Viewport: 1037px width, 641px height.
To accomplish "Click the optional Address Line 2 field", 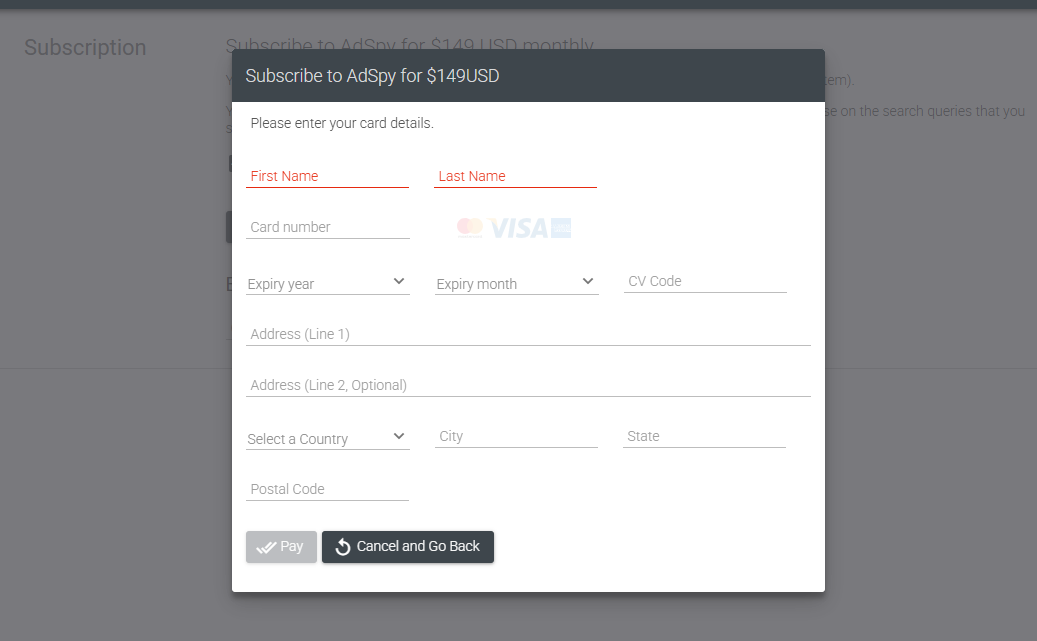I will click(528, 385).
